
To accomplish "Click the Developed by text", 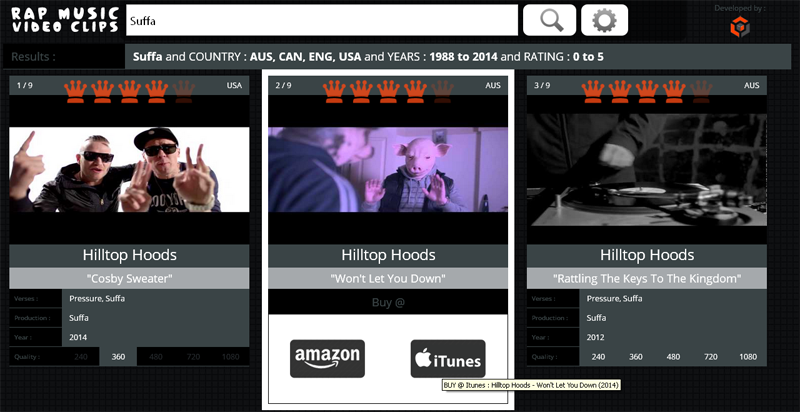I will [740, 8].
